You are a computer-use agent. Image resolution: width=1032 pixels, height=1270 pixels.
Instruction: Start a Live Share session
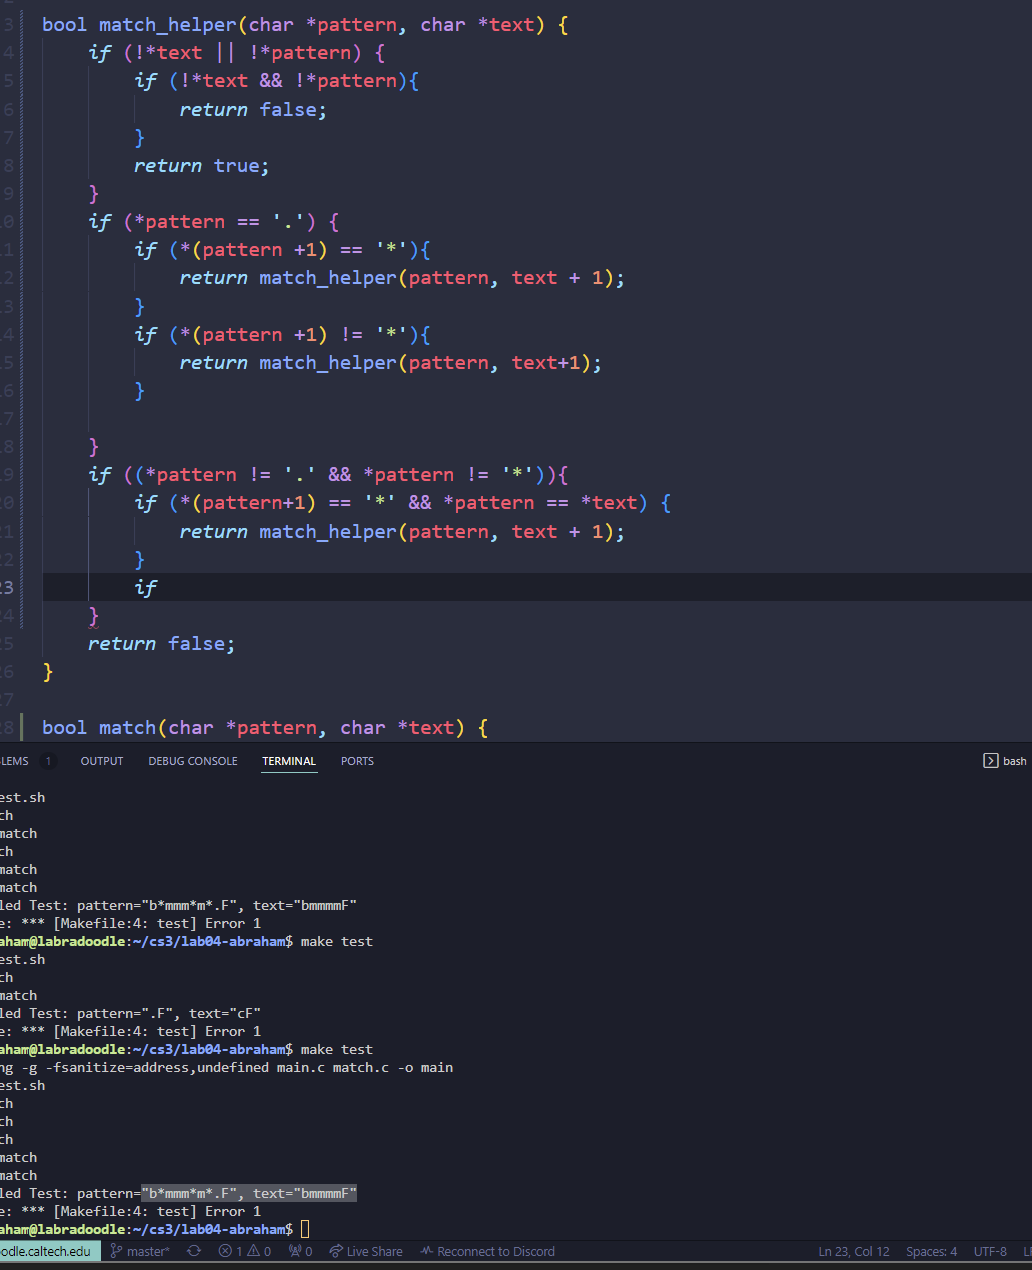[x=366, y=1251]
